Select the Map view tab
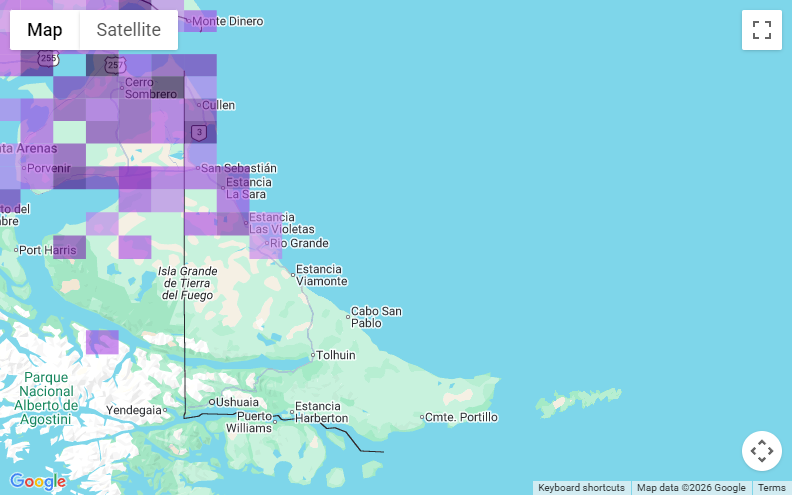This screenshot has height=495, width=792. (x=44, y=30)
